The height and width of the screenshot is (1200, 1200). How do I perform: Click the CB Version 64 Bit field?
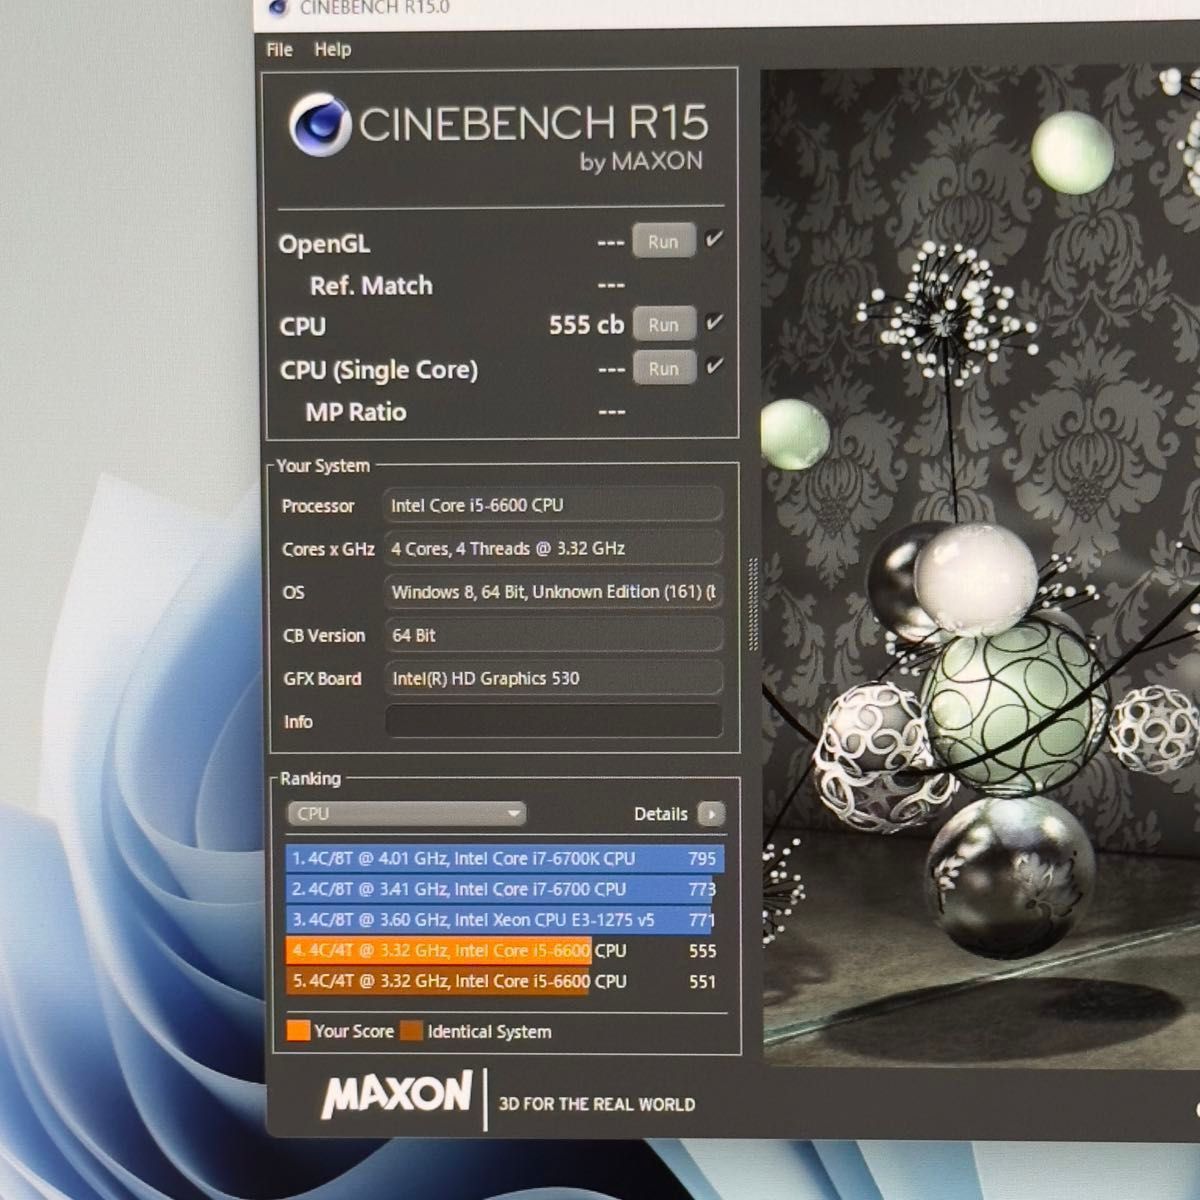coord(553,635)
